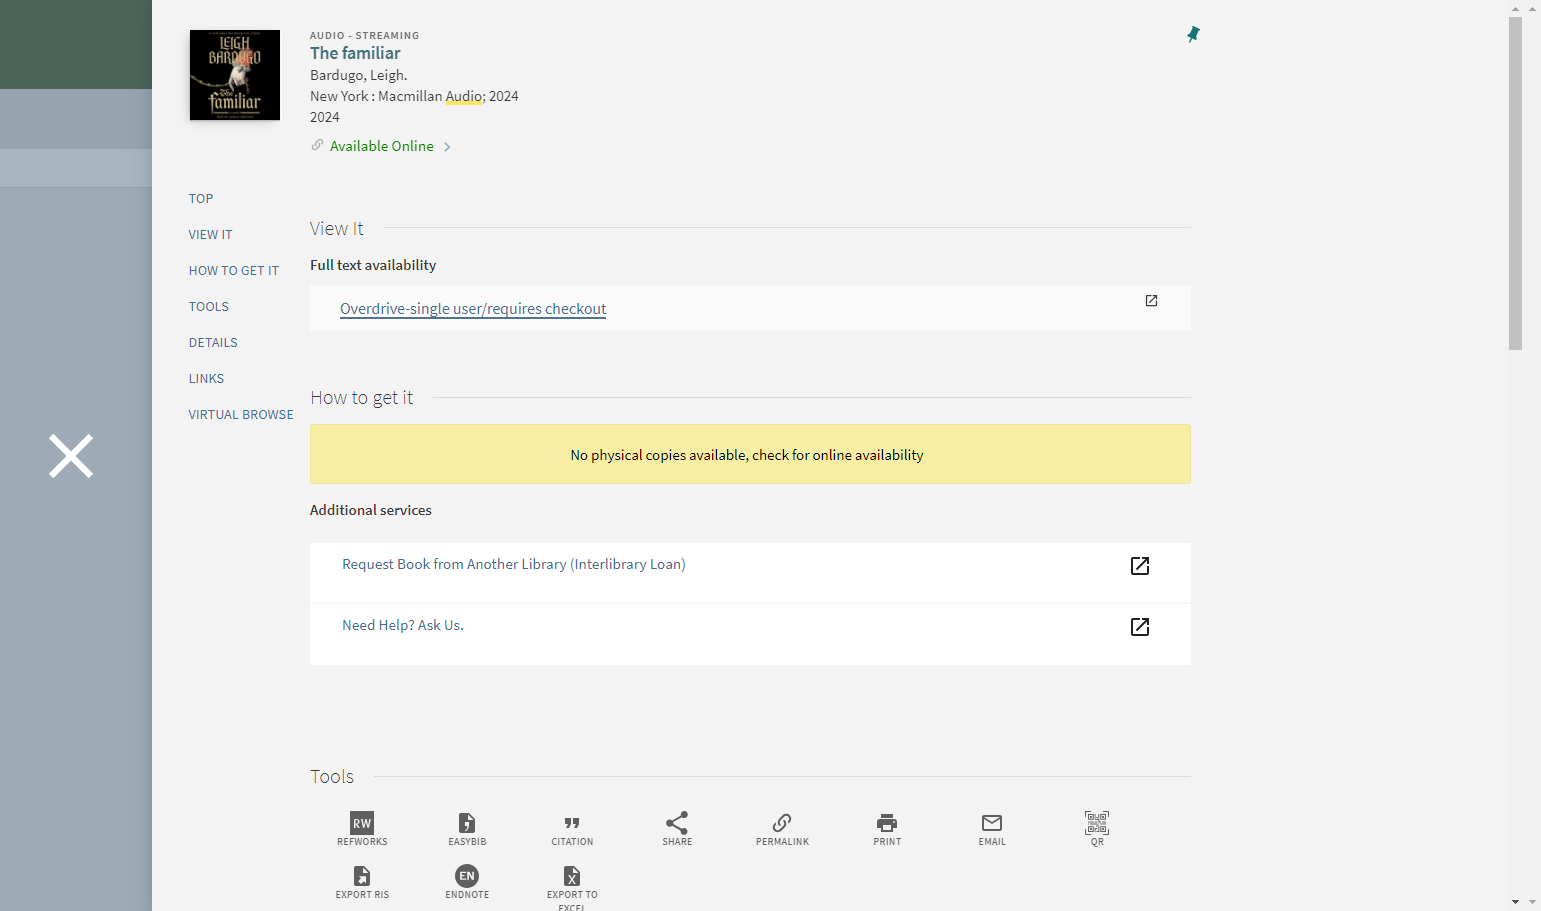Jump to DETAILS section
The width and height of the screenshot is (1541, 911).
[x=213, y=343]
